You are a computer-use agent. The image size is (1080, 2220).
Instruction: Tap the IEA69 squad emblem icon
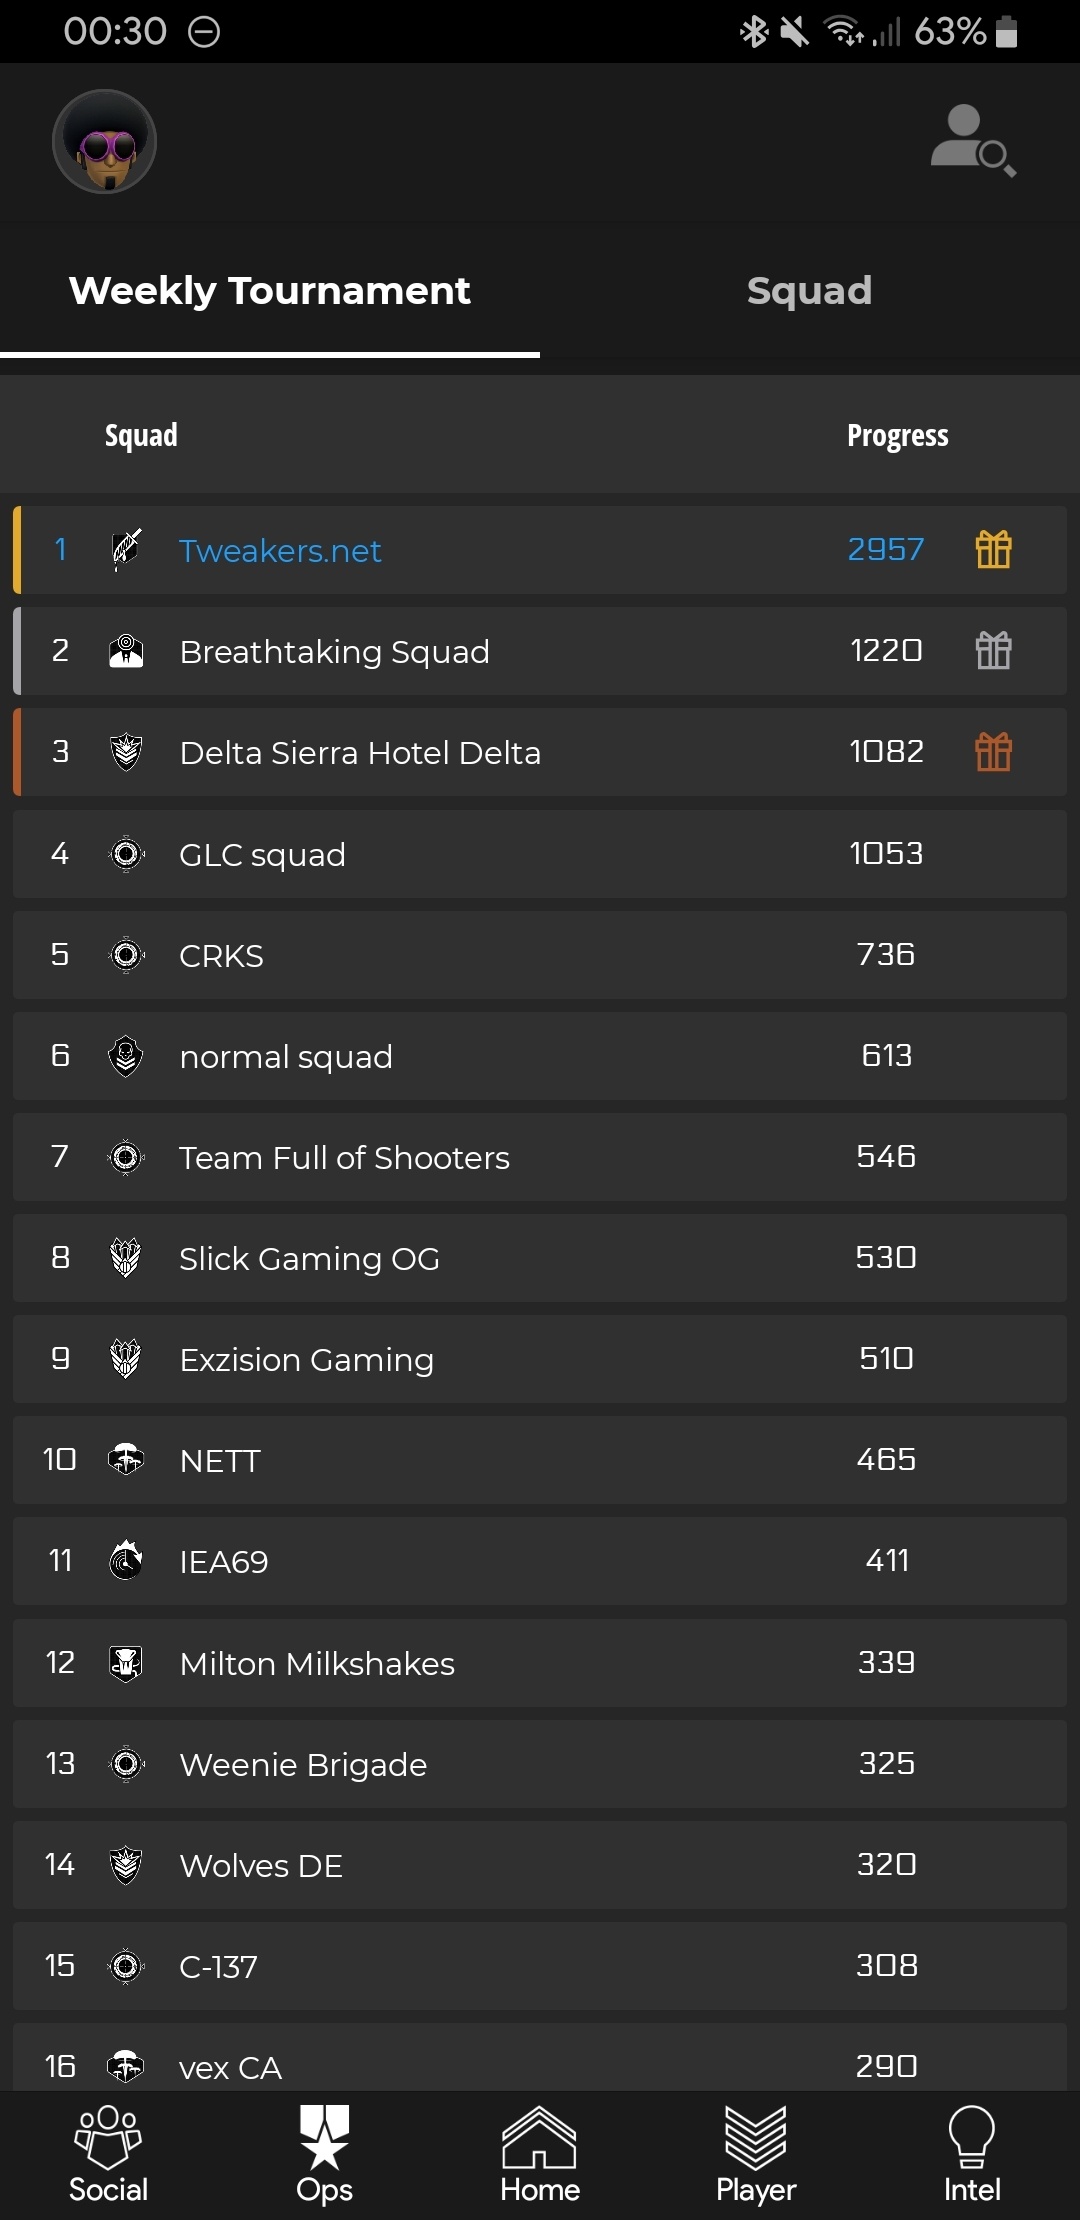coord(126,1561)
